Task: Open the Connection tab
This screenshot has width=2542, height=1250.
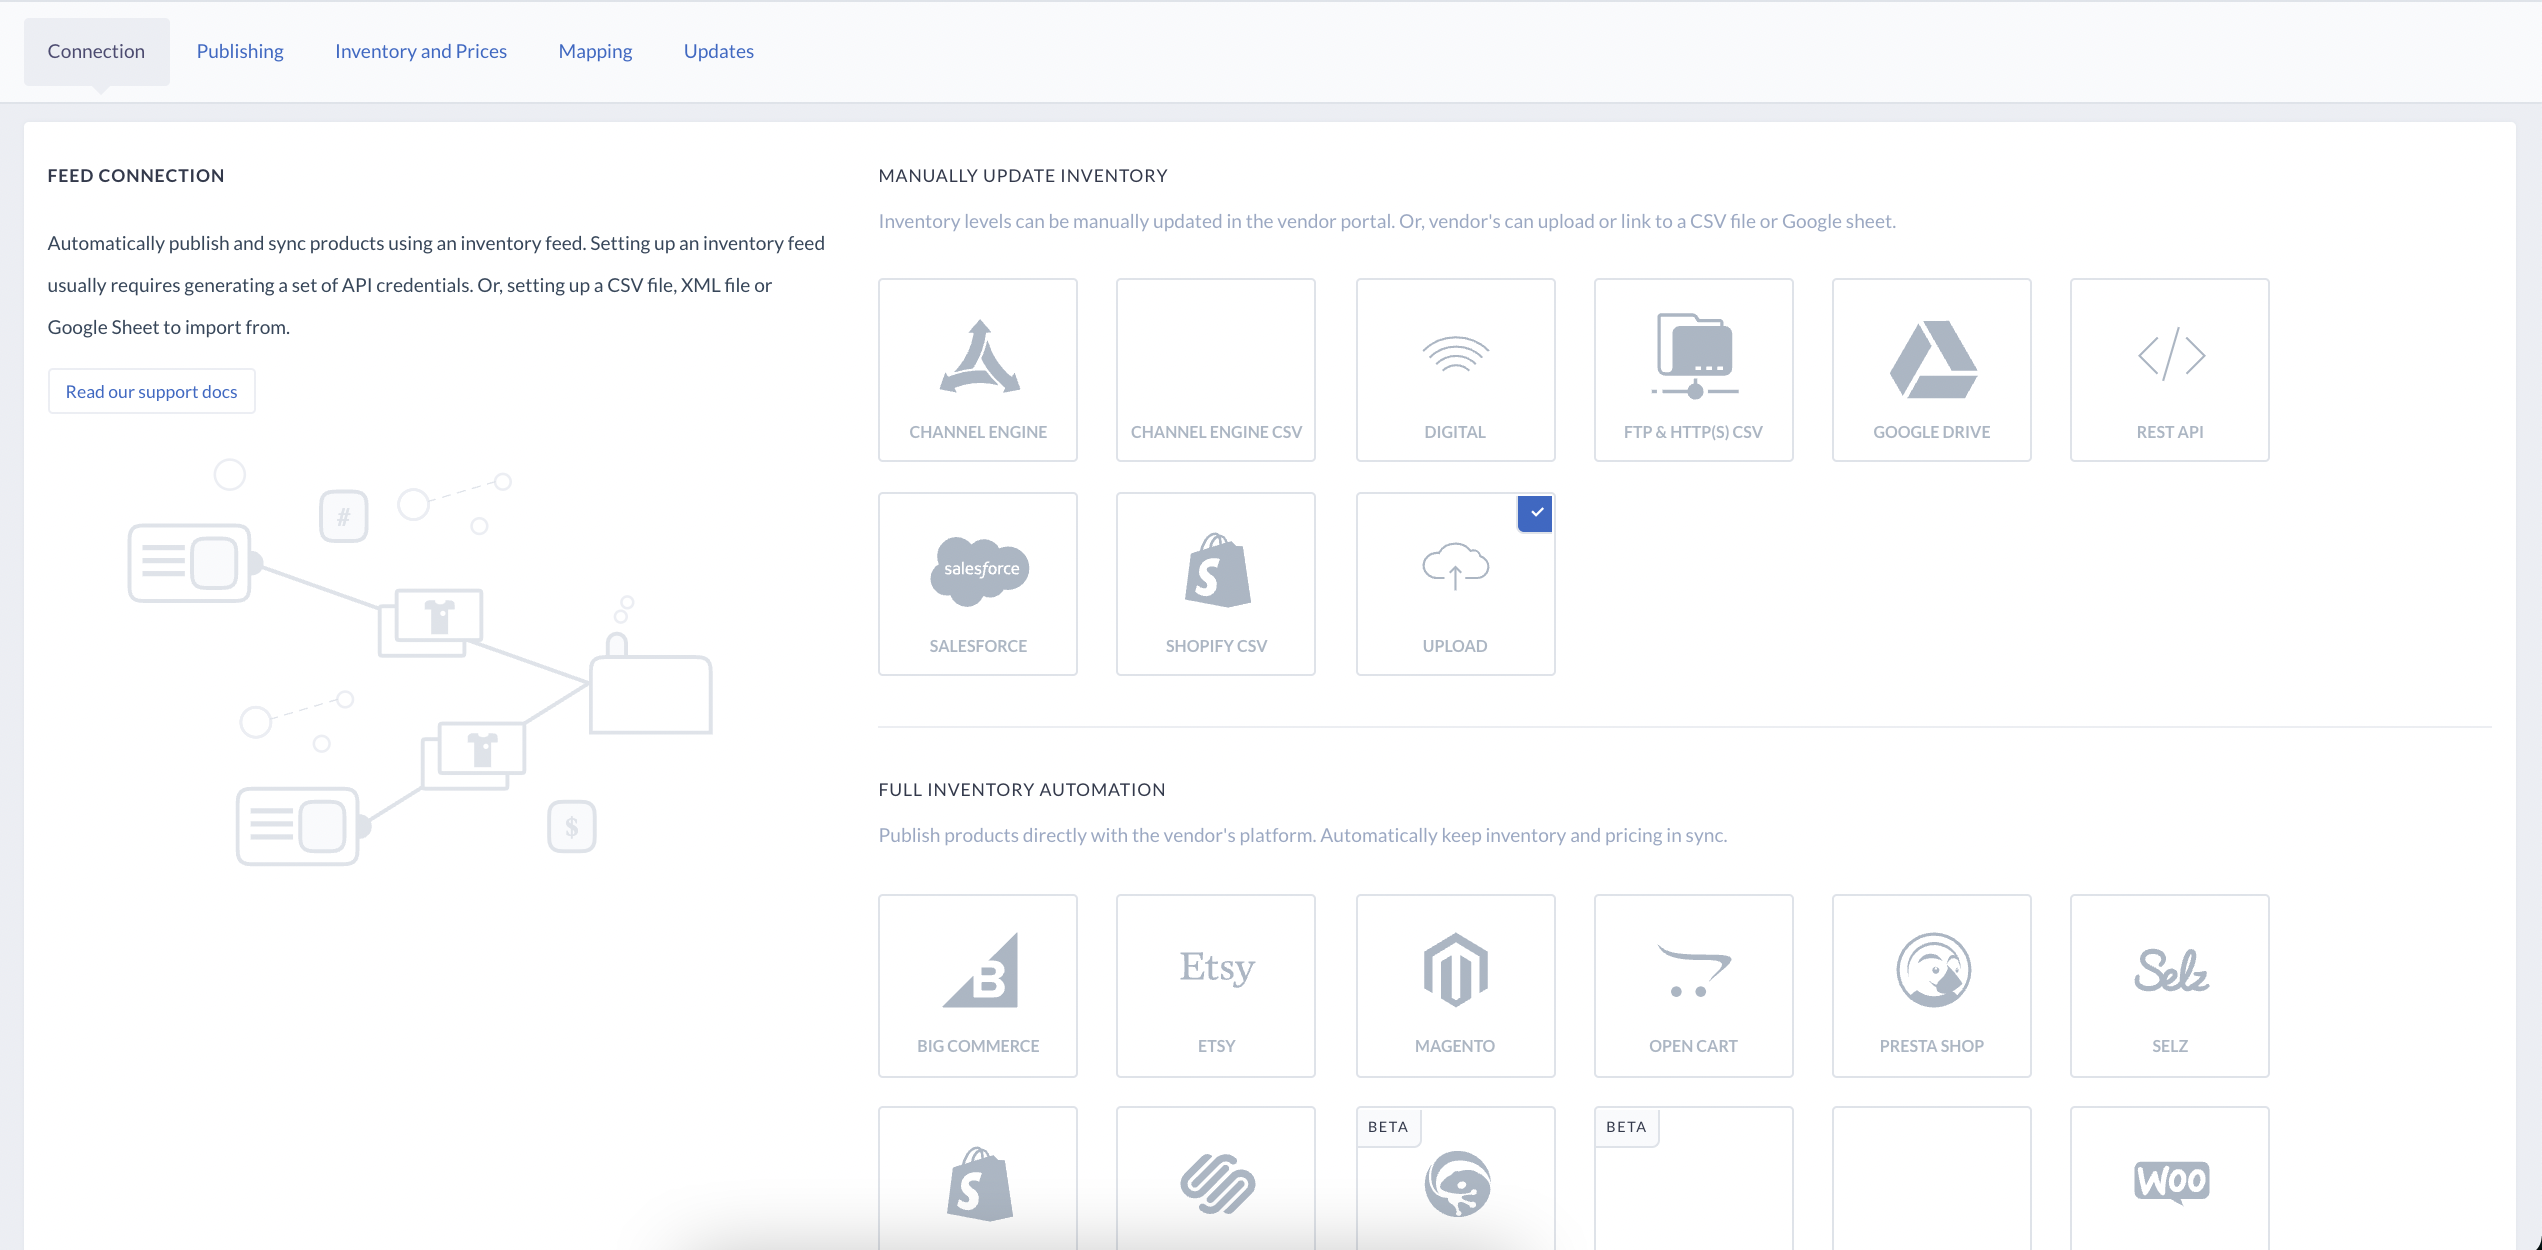Action: pos(96,51)
